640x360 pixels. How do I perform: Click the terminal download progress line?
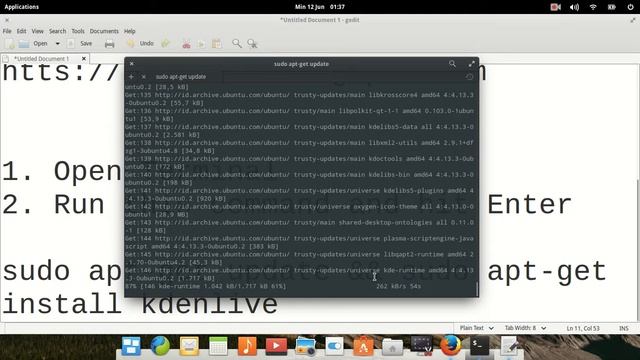[273, 286]
